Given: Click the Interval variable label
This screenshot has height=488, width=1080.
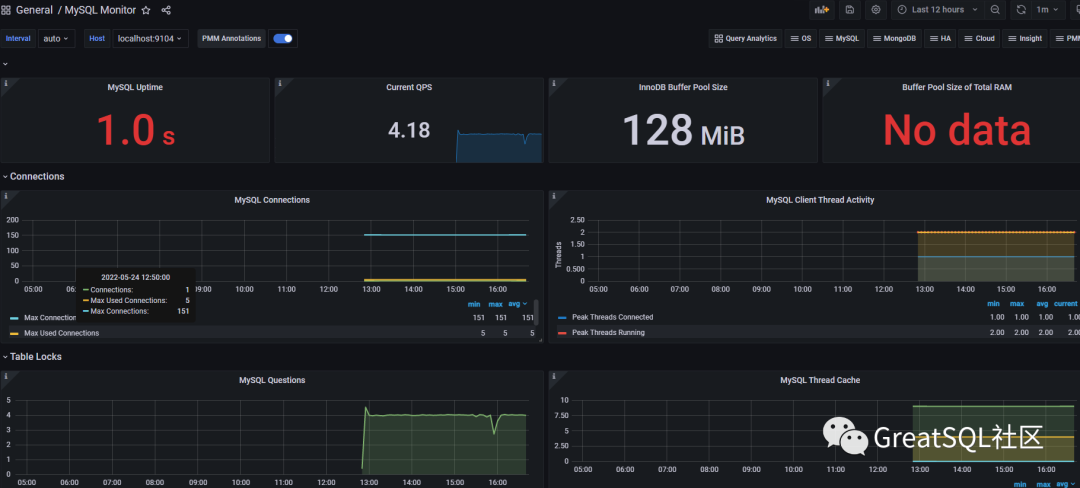Looking at the screenshot, I should click(18, 39).
